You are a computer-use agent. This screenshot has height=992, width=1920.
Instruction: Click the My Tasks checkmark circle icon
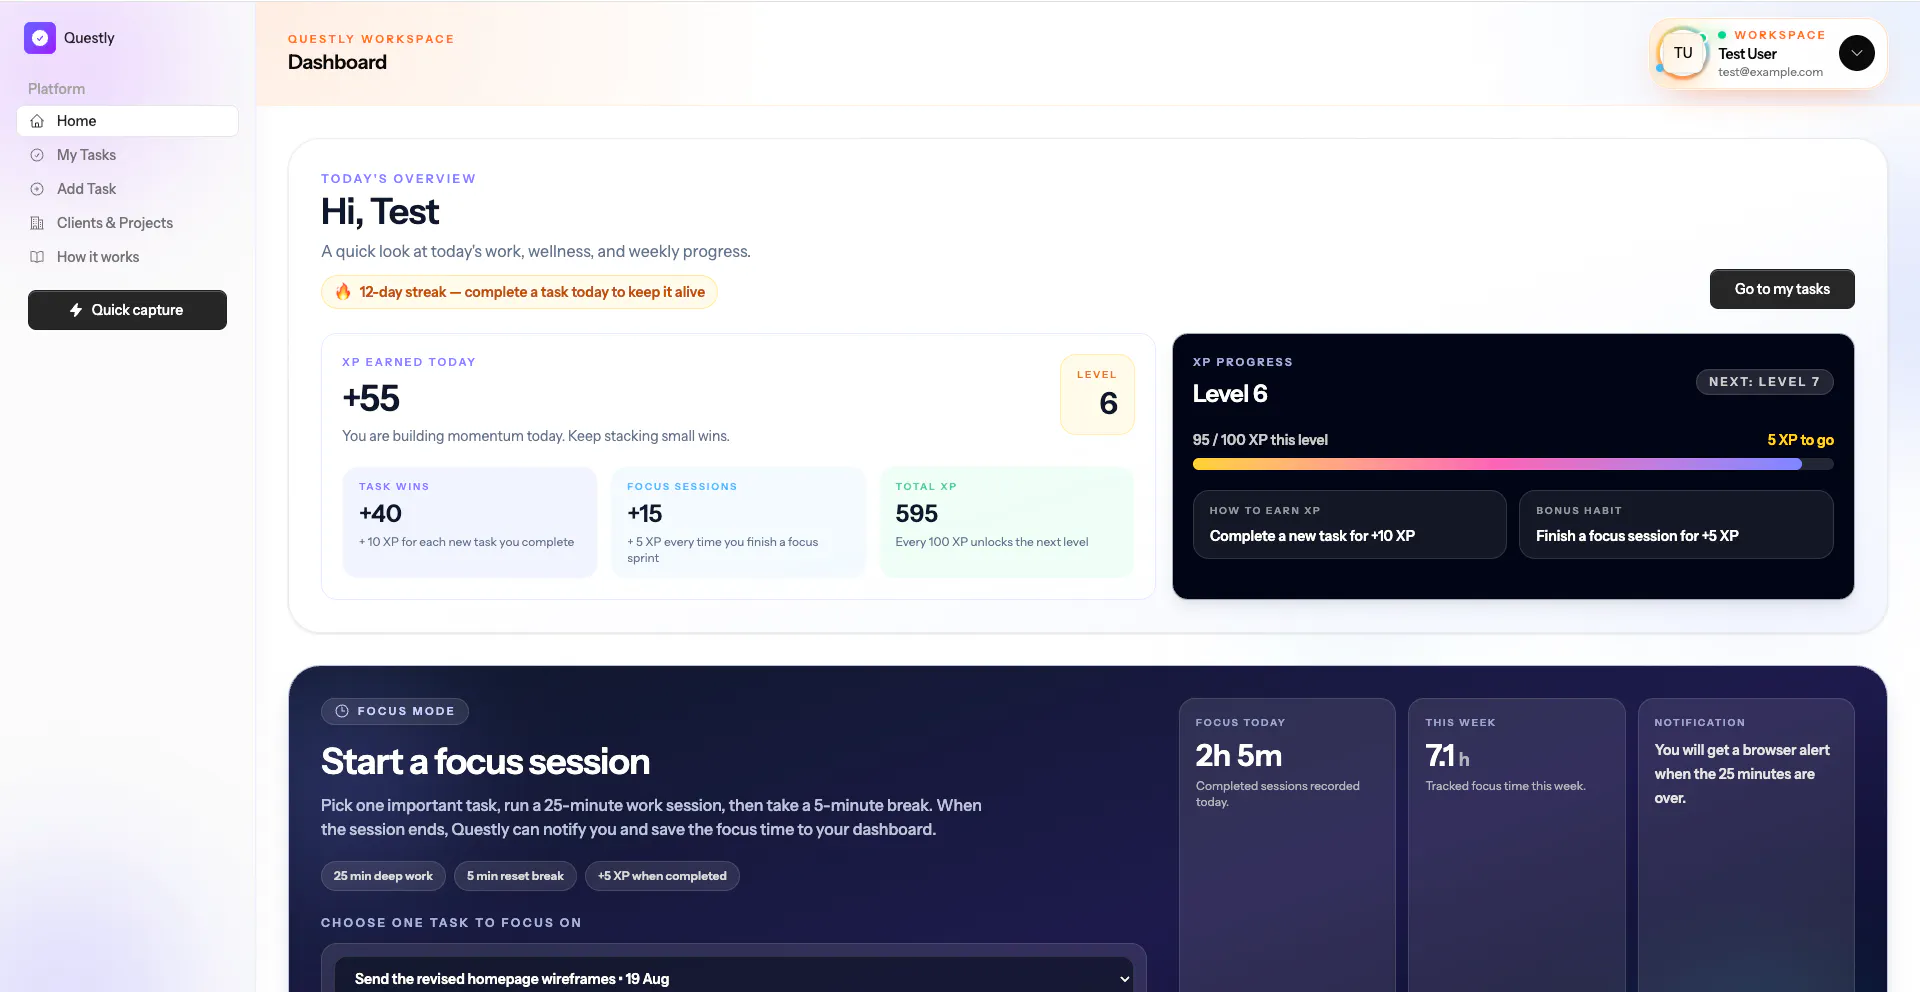[37, 155]
